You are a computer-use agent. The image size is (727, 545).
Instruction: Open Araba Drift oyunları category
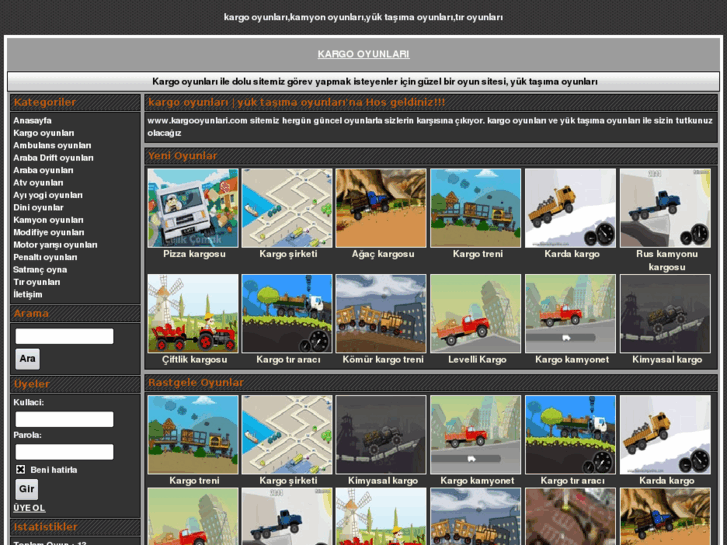[x=53, y=158]
